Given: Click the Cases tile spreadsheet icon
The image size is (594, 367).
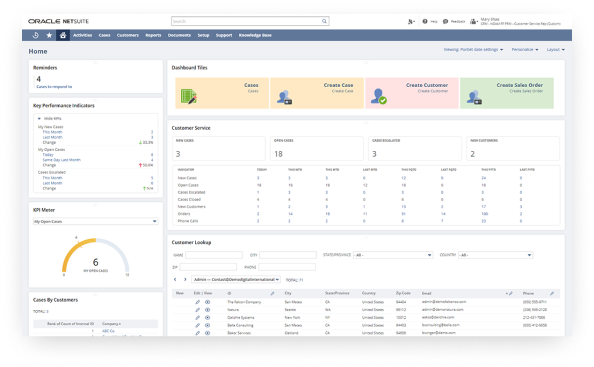Looking at the screenshot, I should pos(189,96).
